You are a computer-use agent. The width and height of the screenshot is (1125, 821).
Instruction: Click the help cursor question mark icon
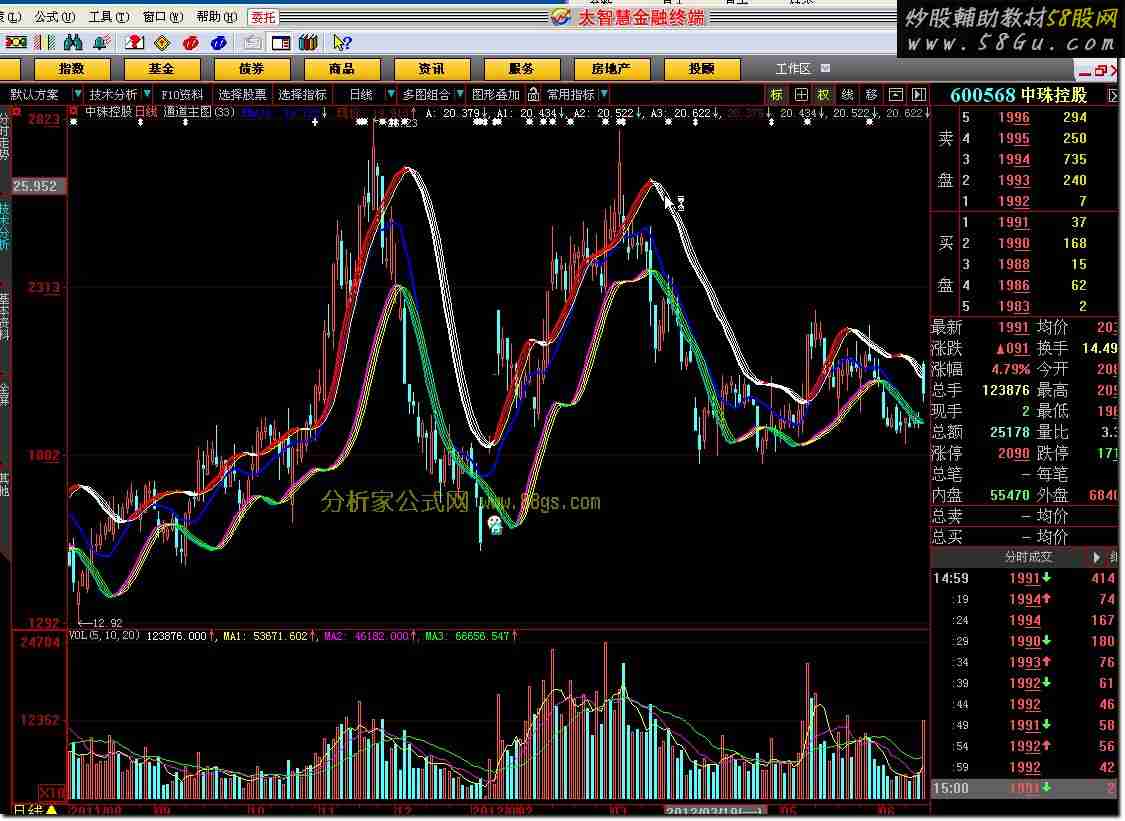point(342,43)
